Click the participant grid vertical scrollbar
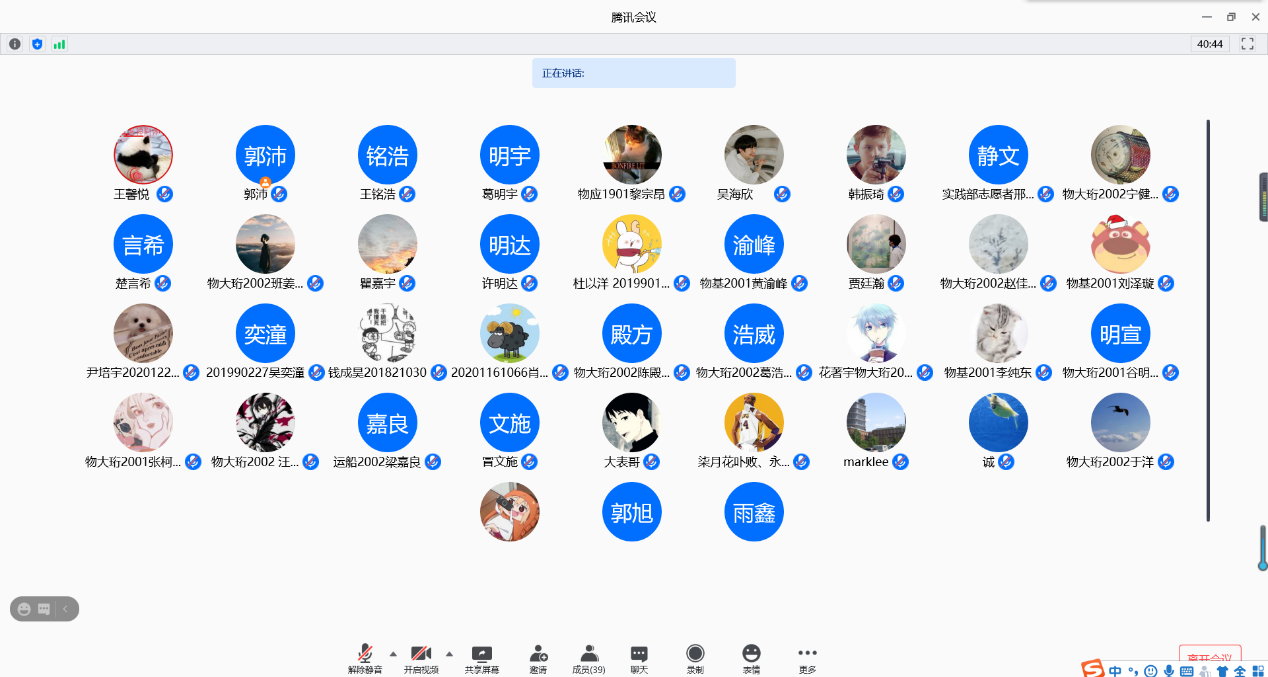 [x=1208, y=320]
